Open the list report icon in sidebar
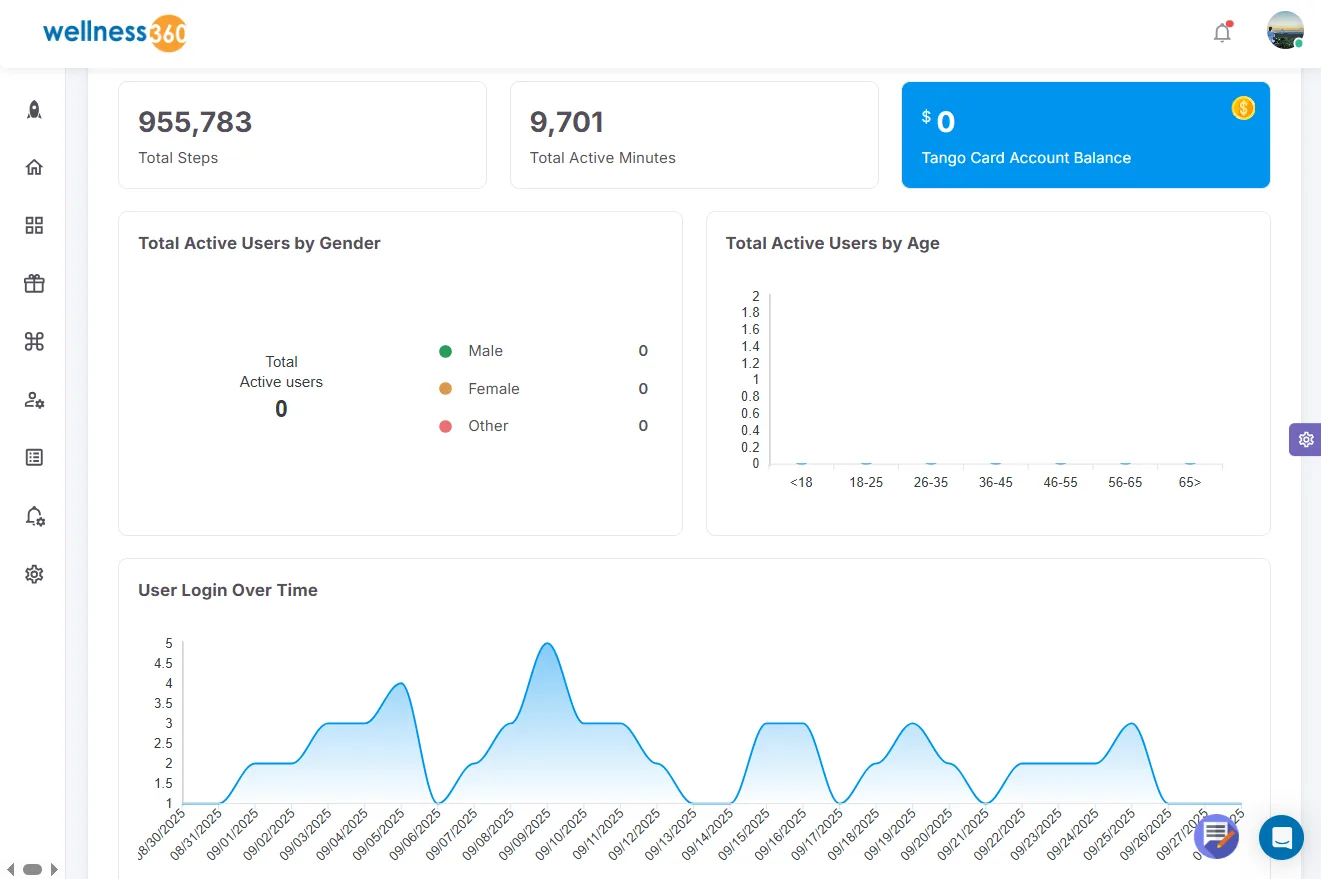 click(34, 457)
